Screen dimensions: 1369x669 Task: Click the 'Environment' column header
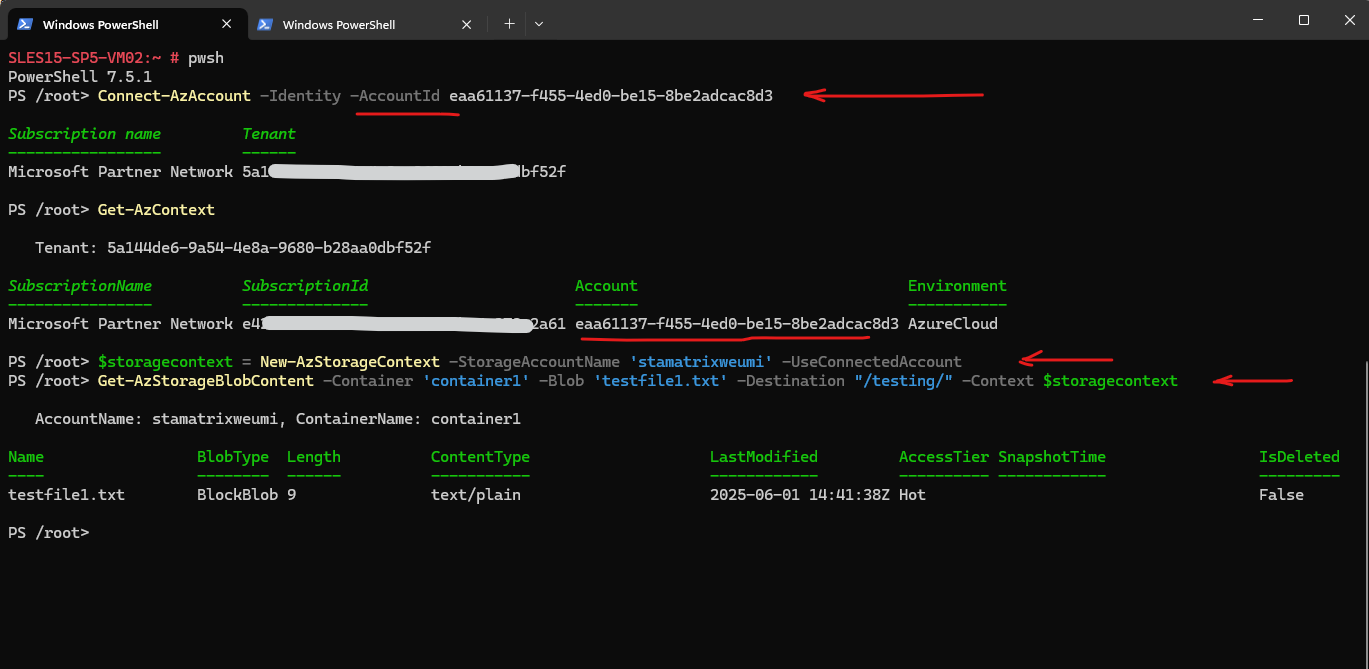[x=957, y=286]
